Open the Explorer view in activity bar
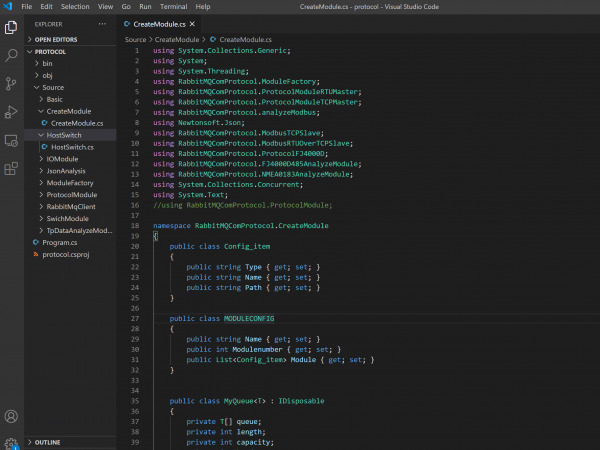This screenshot has height=450, width=600. coord(11,26)
